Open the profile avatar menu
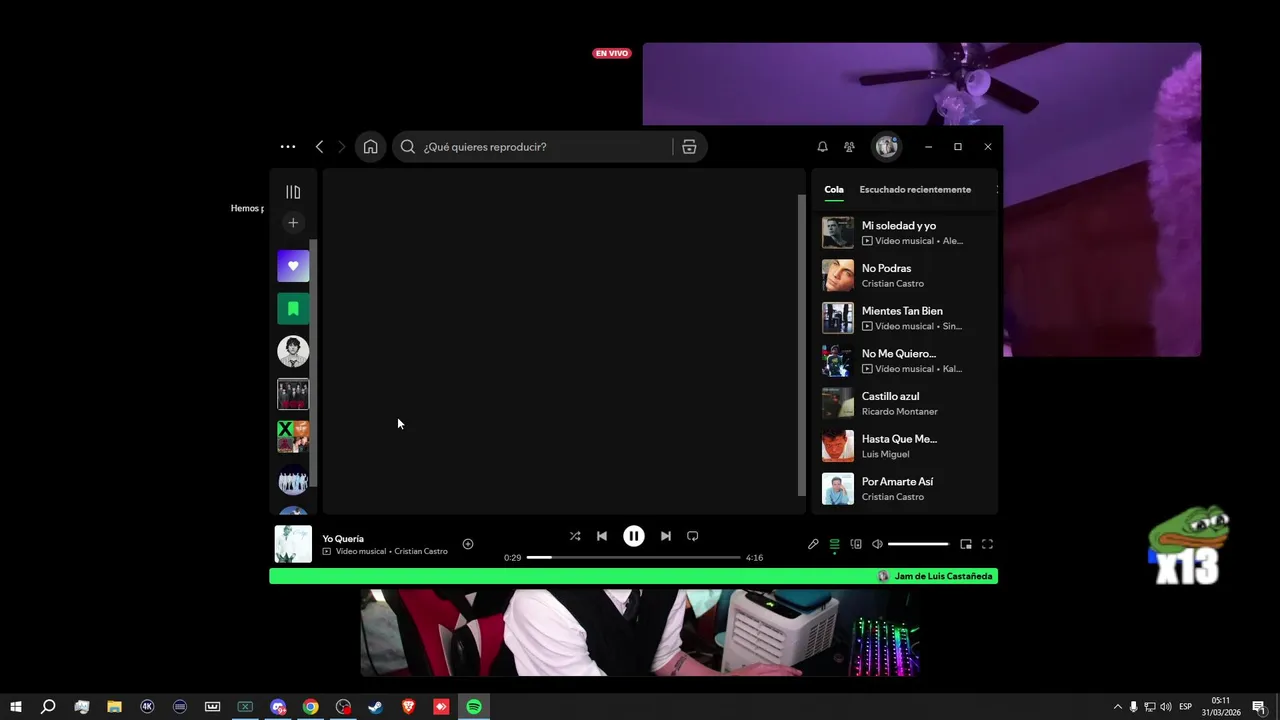Screen dimensions: 1280x720 pos(887,147)
